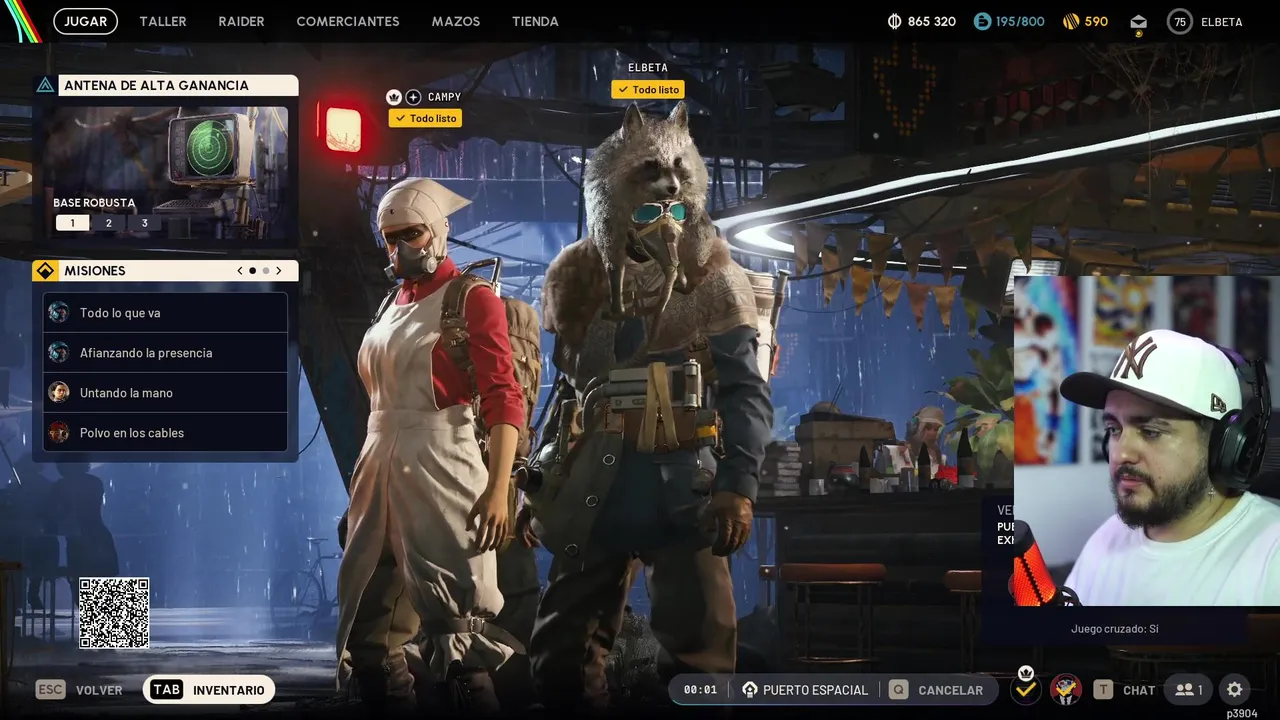Click the CAMPY player name
Image resolution: width=1280 pixels, height=720 pixels.
pyautogui.click(x=444, y=97)
